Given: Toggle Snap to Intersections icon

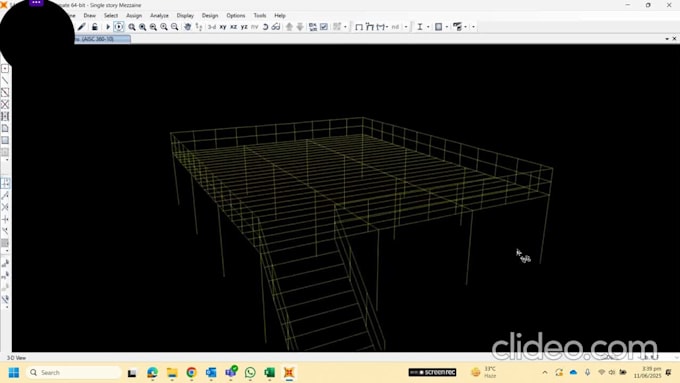Looking at the screenshot, I should click(5, 207).
